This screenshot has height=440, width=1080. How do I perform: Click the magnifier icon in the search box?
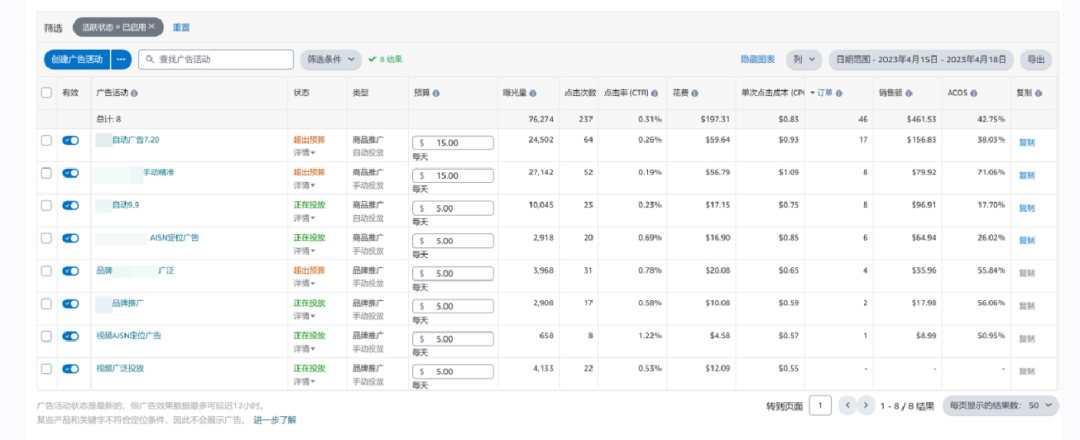point(149,60)
